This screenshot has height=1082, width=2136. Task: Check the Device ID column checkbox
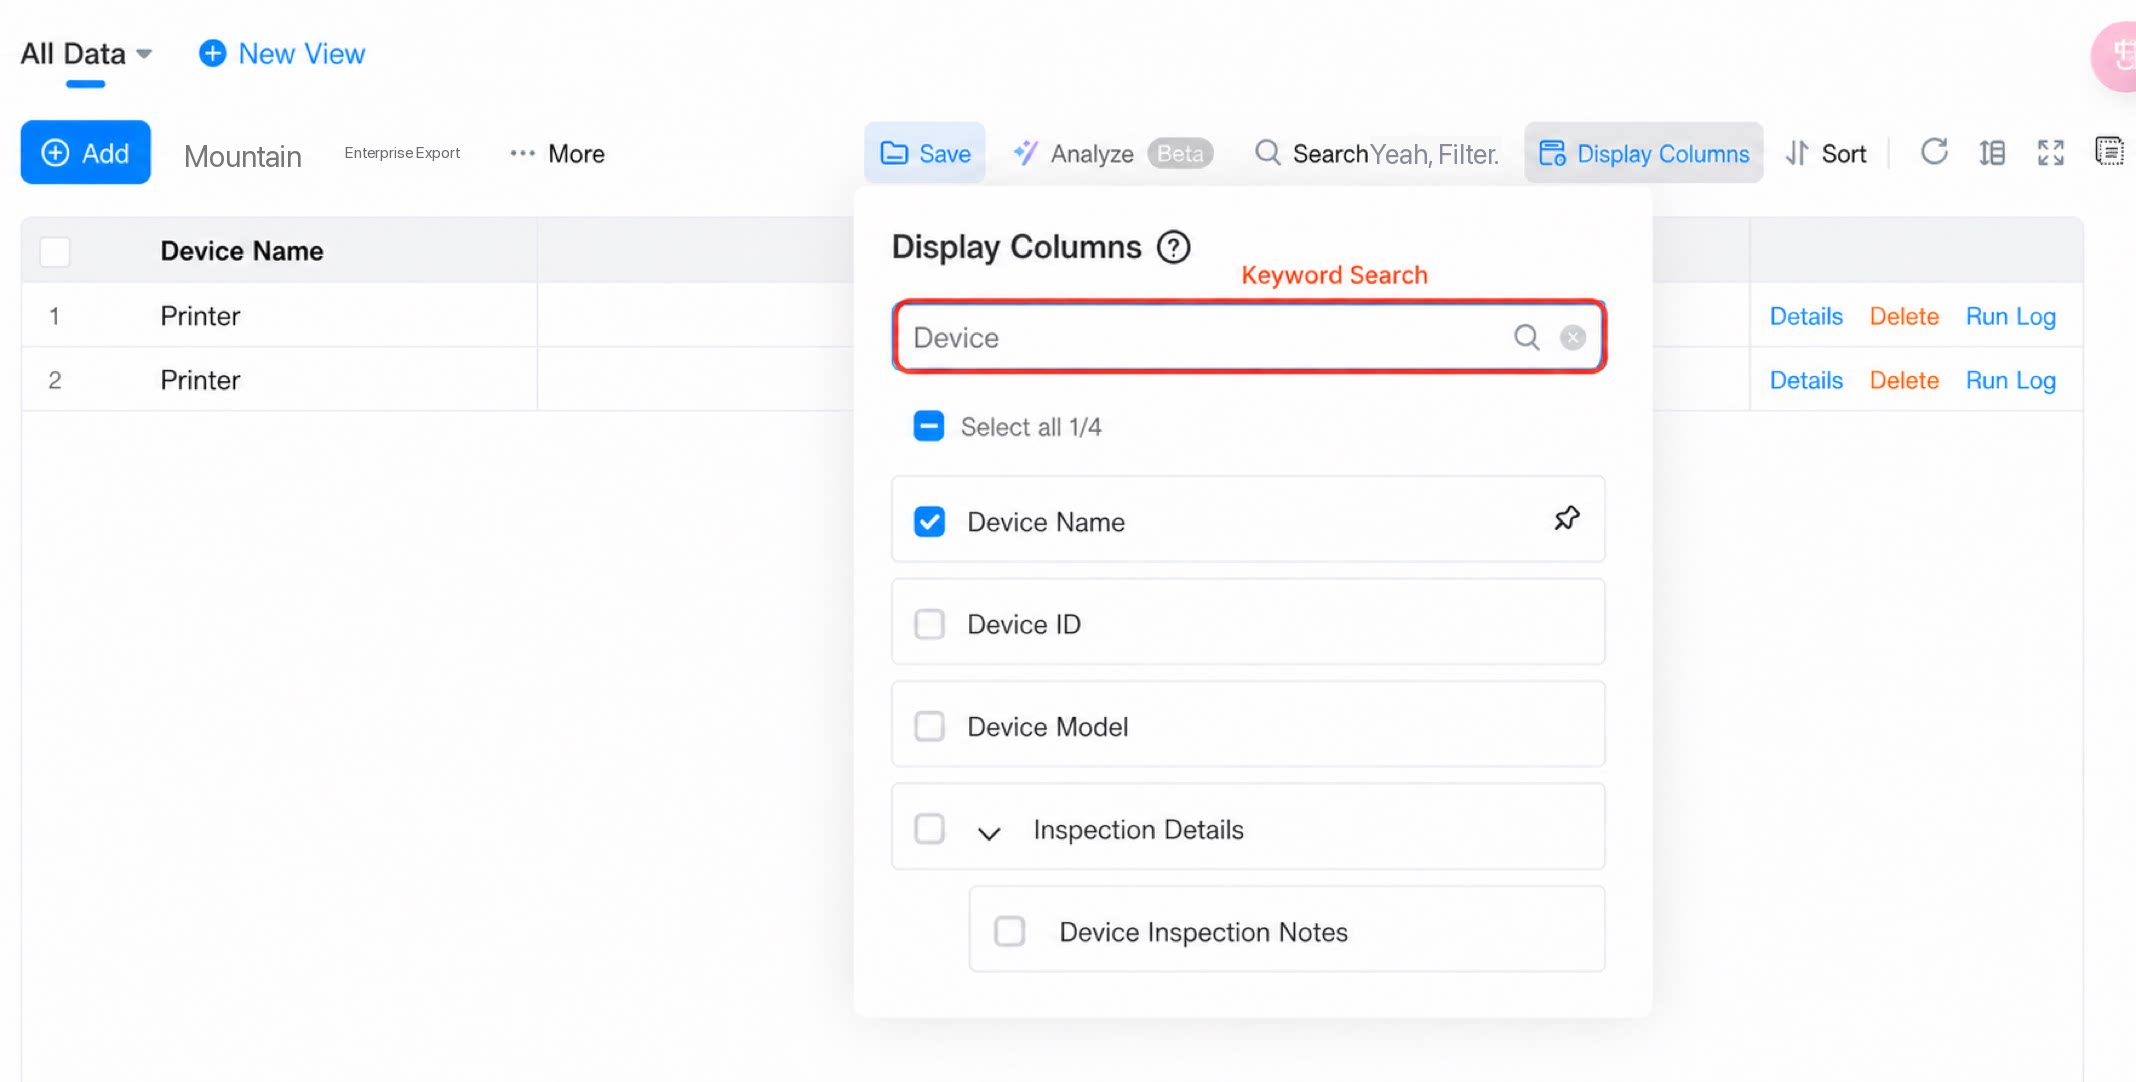coord(929,624)
